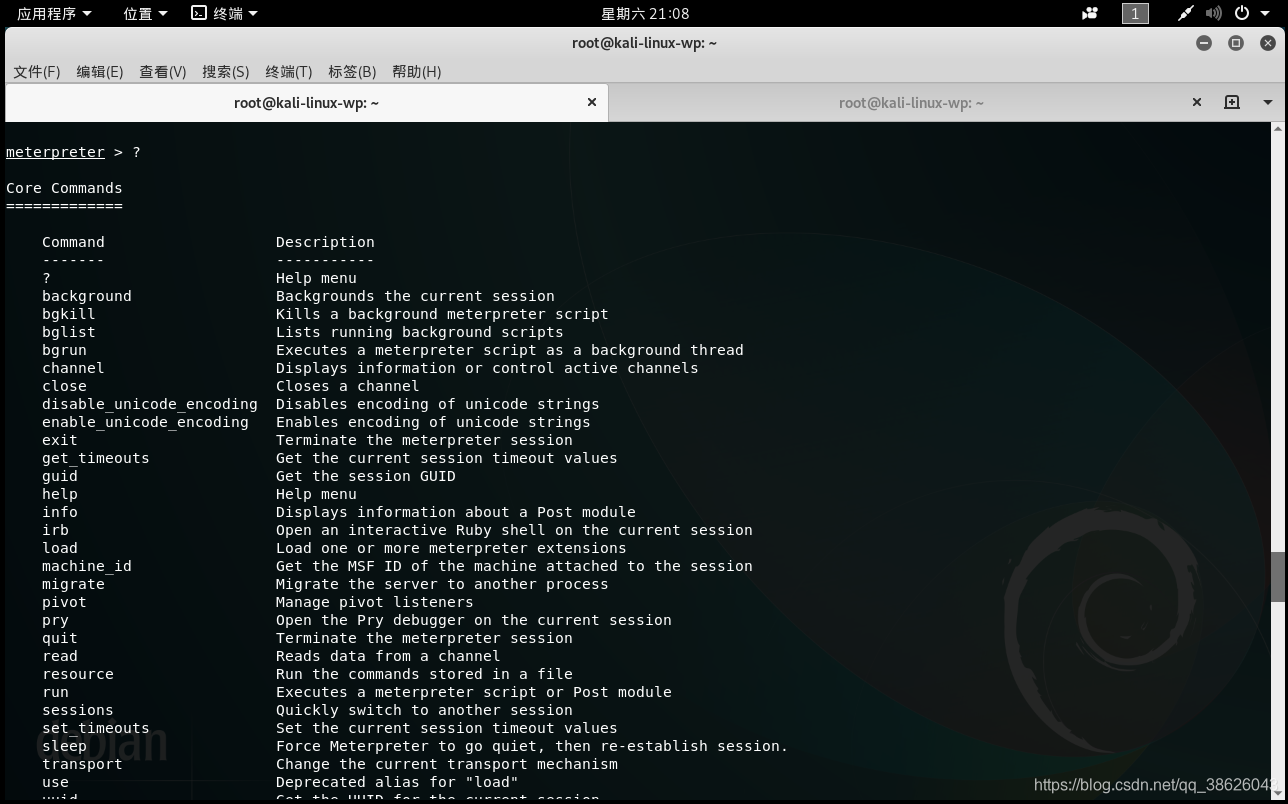Click the 'pry' command text
Viewport: 1288px width, 804px height.
coord(55,620)
